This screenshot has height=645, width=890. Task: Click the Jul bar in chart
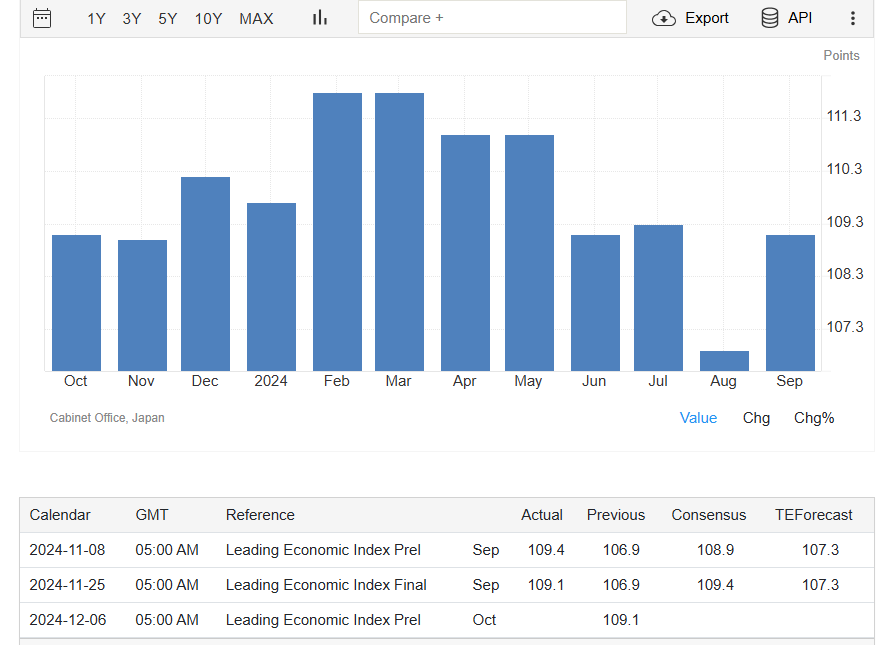(x=658, y=298)
